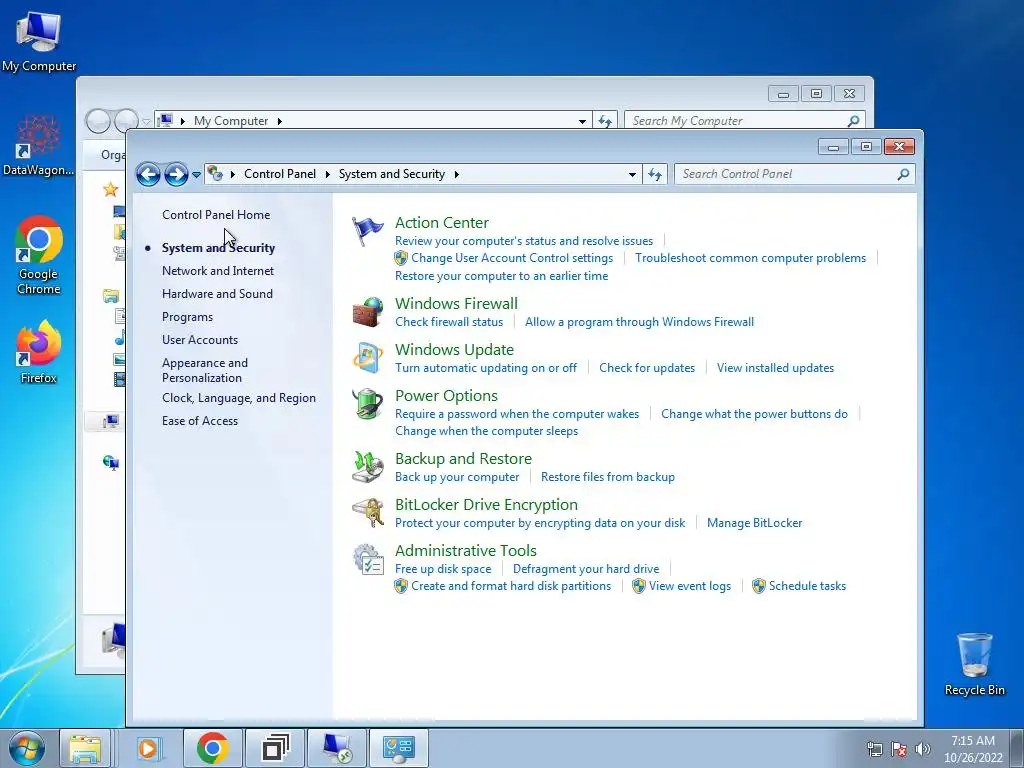Image resolution: width=1024 pixels, height=768 pixels.
Task: Select User Accounts category in sidebar
Action: (200, 340)
